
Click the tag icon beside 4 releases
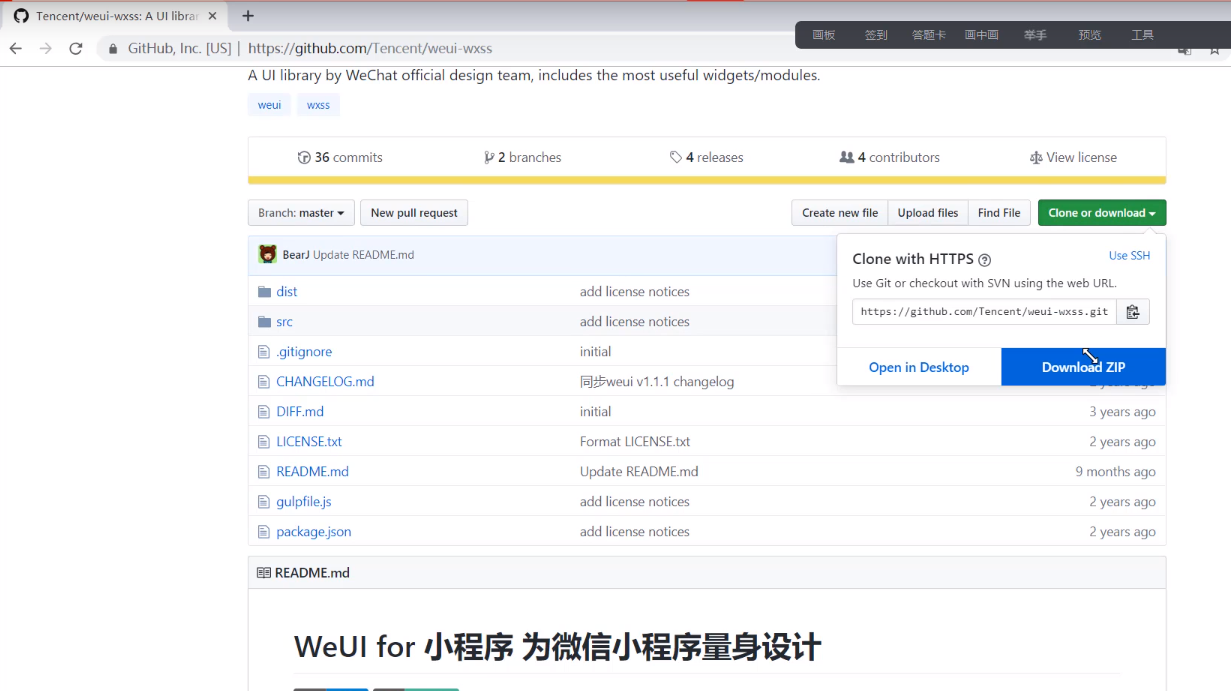point(676,157)
